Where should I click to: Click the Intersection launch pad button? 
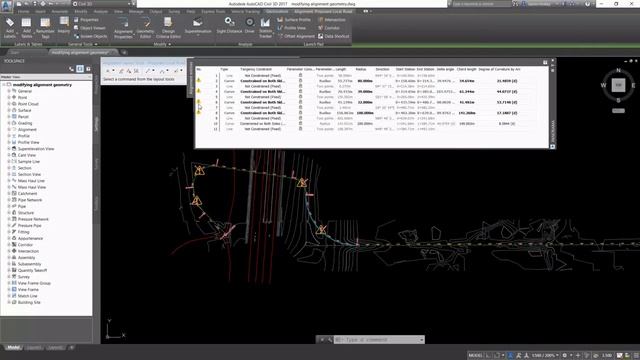coord(331,20)
